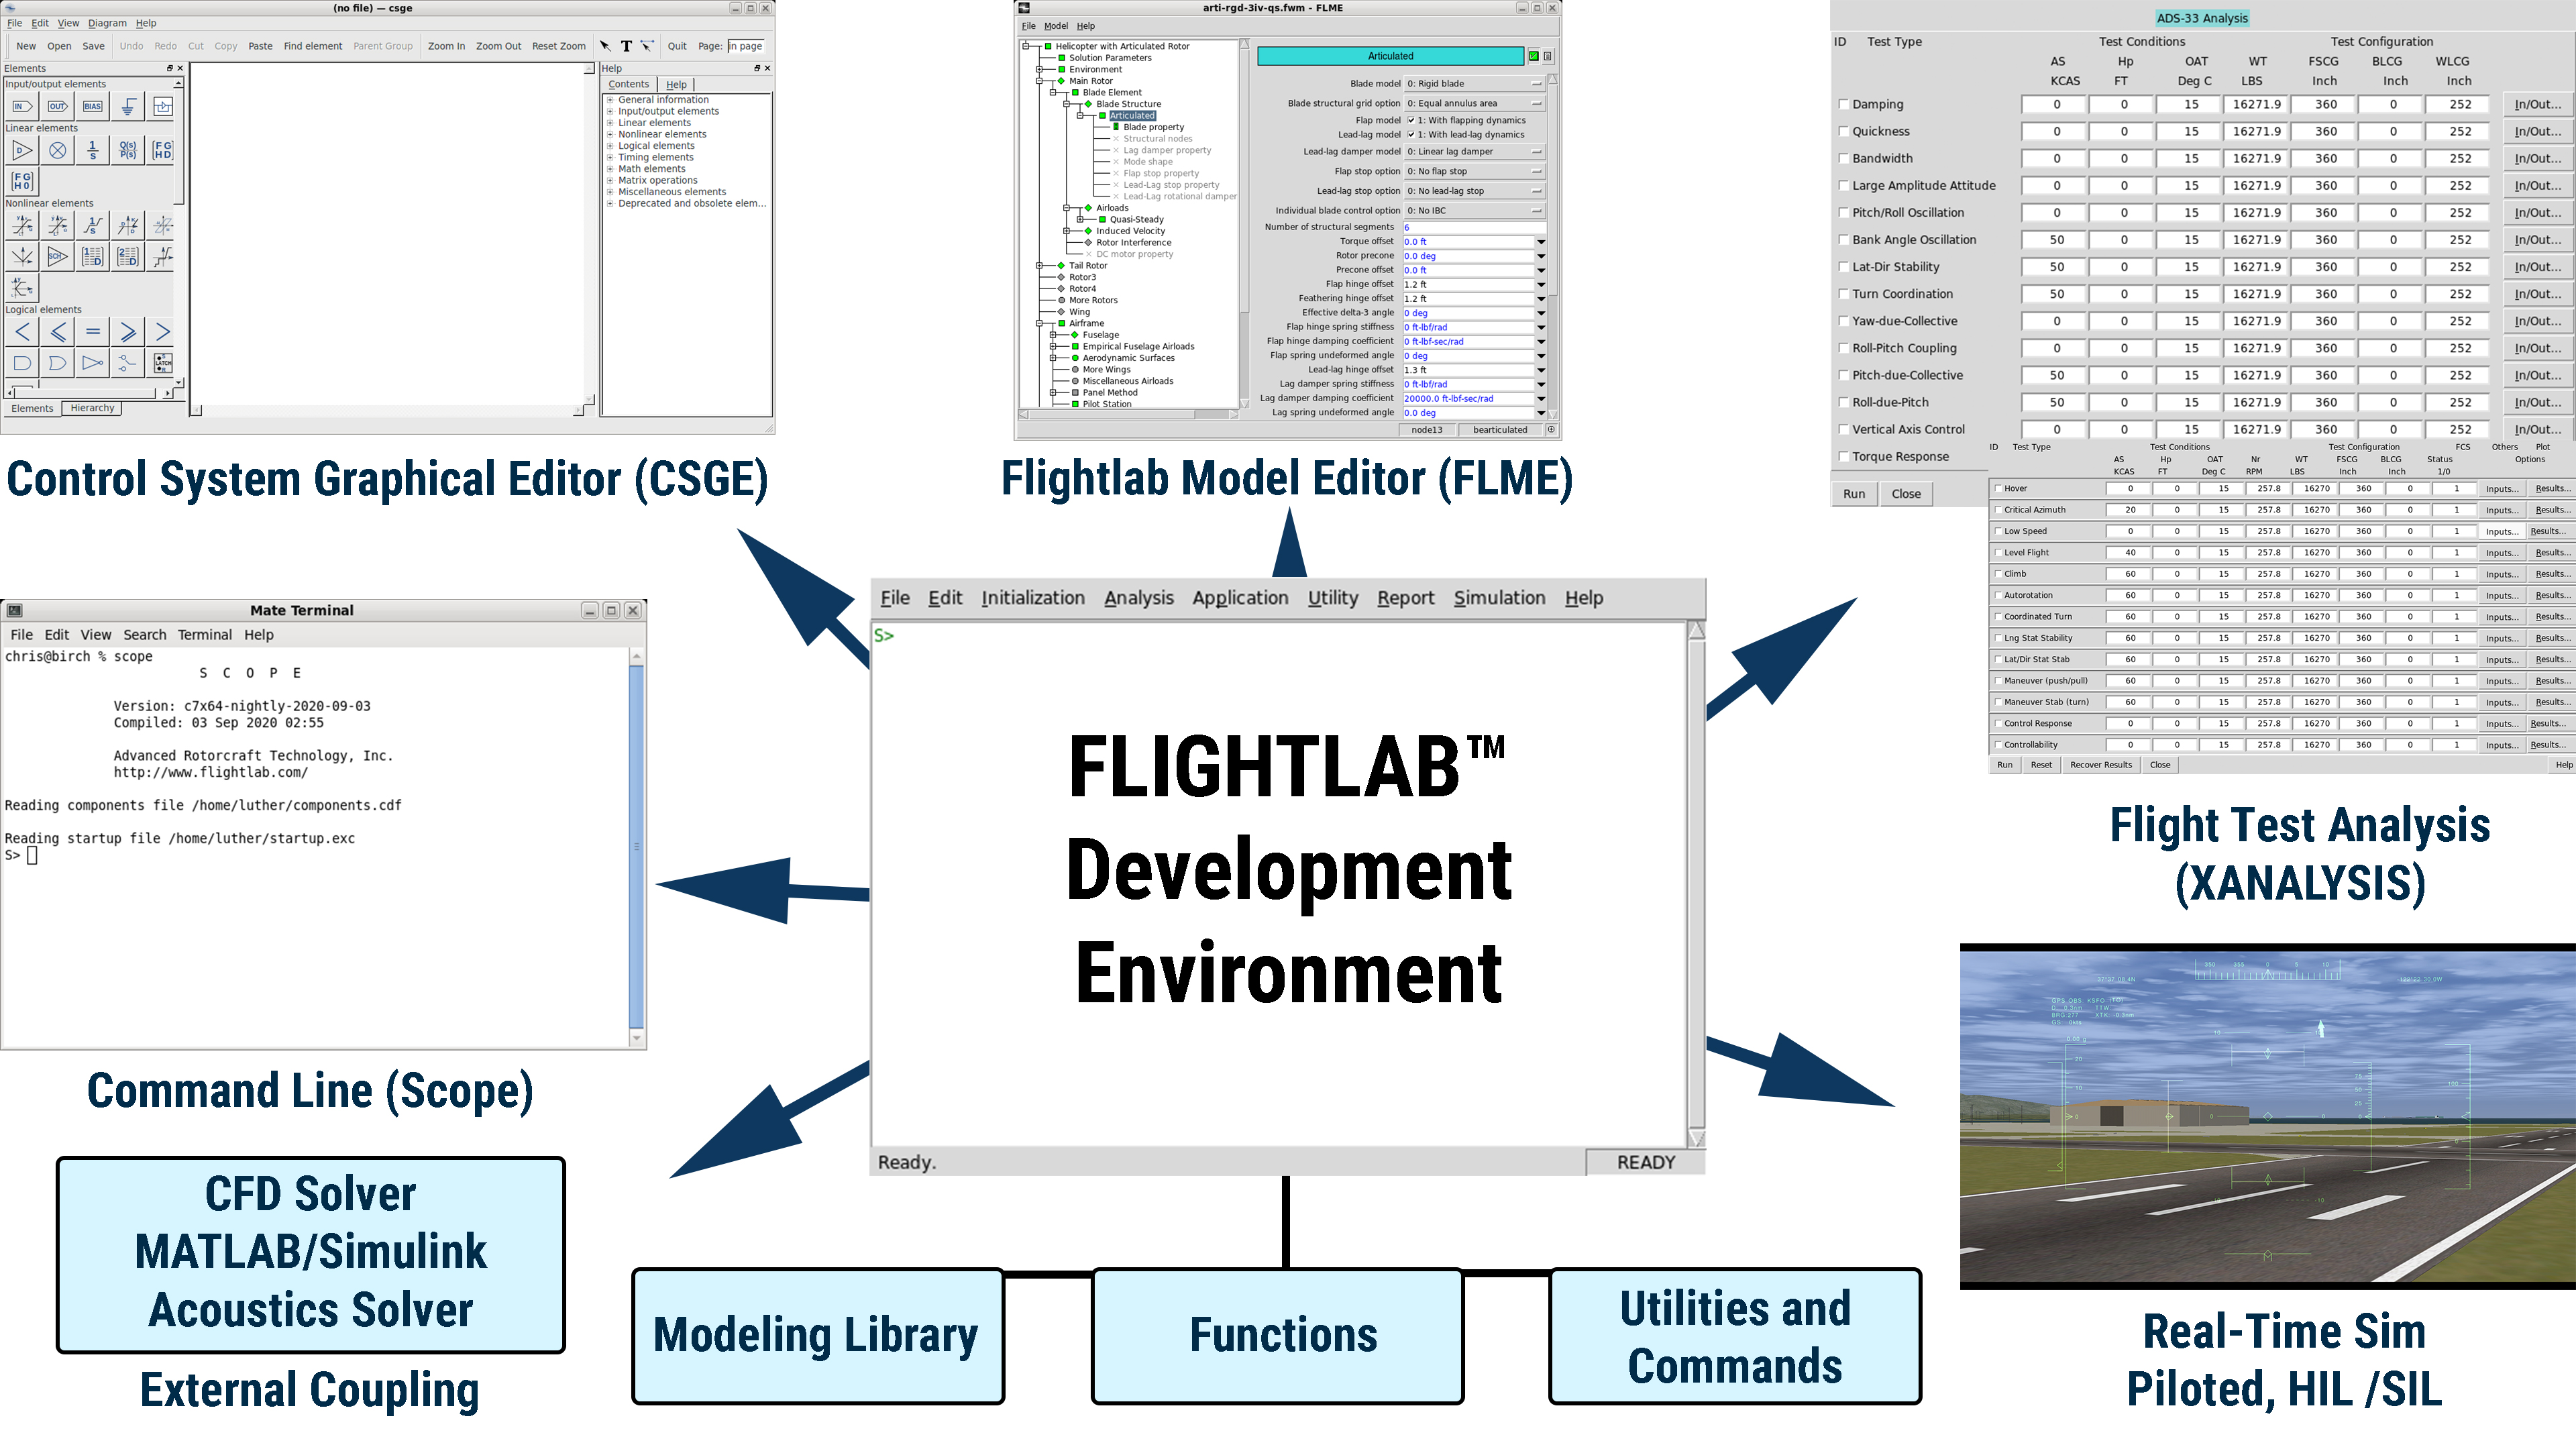Choose the equals comparison logical element
This screenshot has width=2576, height=1449.
click(x=93, y=332)
